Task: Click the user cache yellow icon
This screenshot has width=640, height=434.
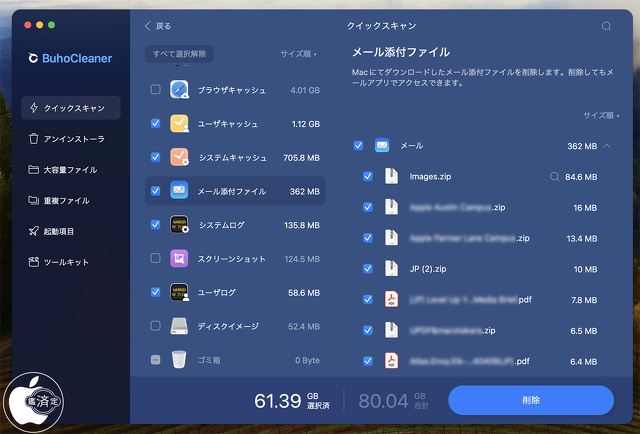Action: [x=179, y=123]
